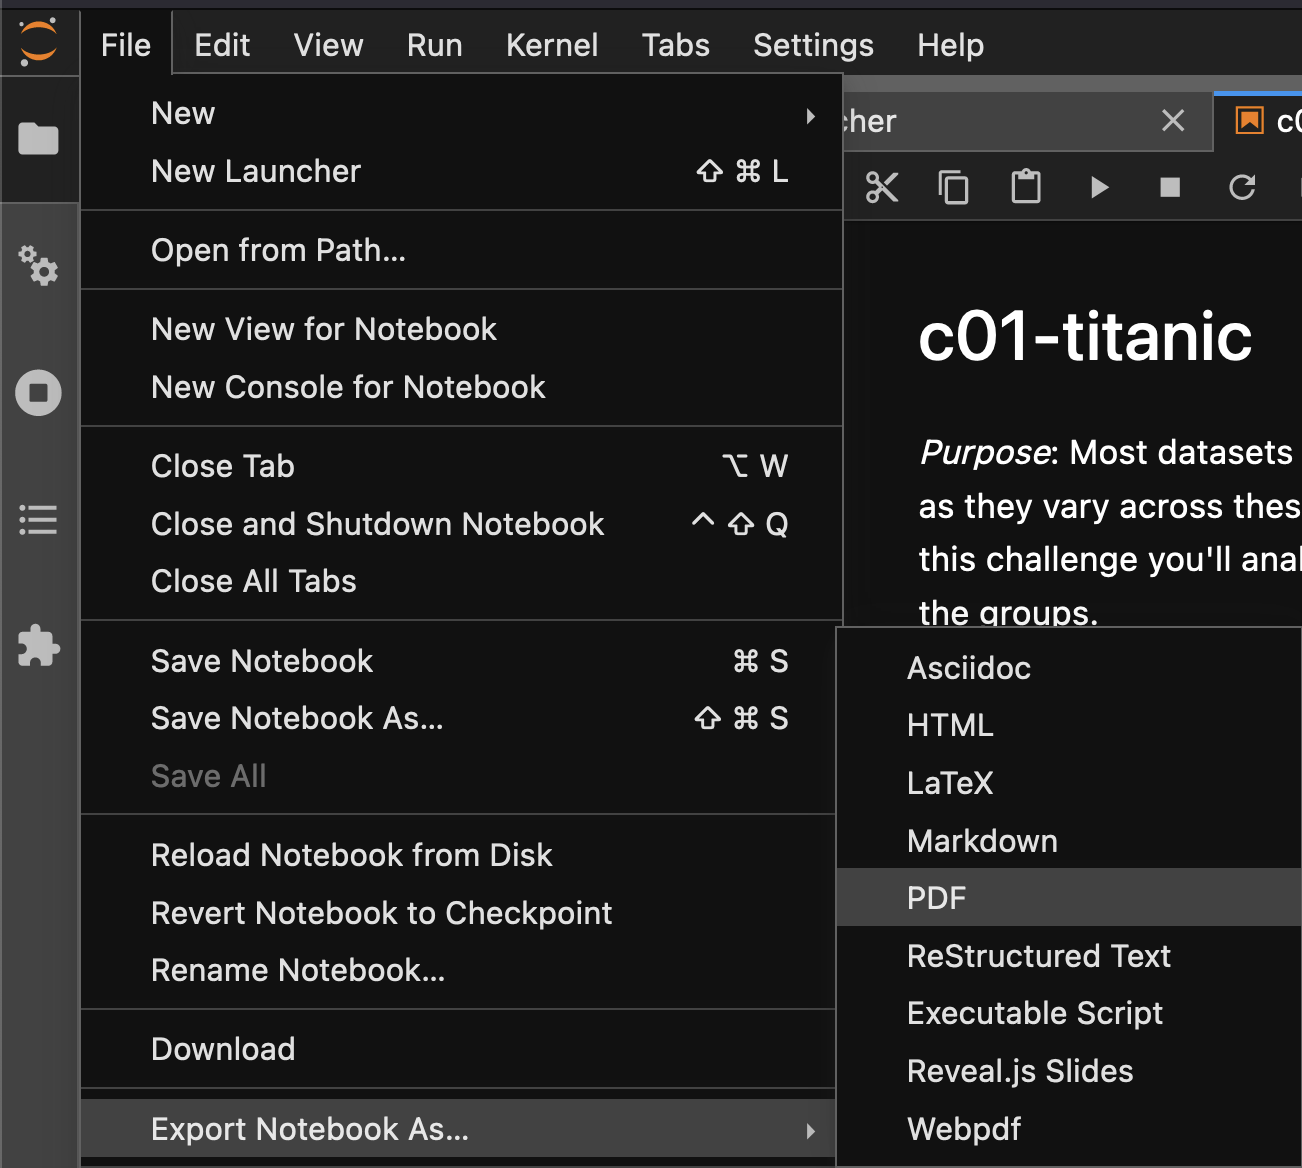The width and height of the screenshot is (1302, 1168).
Task: Open the table of contents sidebar icon
Action: click(x=38, y=520)
